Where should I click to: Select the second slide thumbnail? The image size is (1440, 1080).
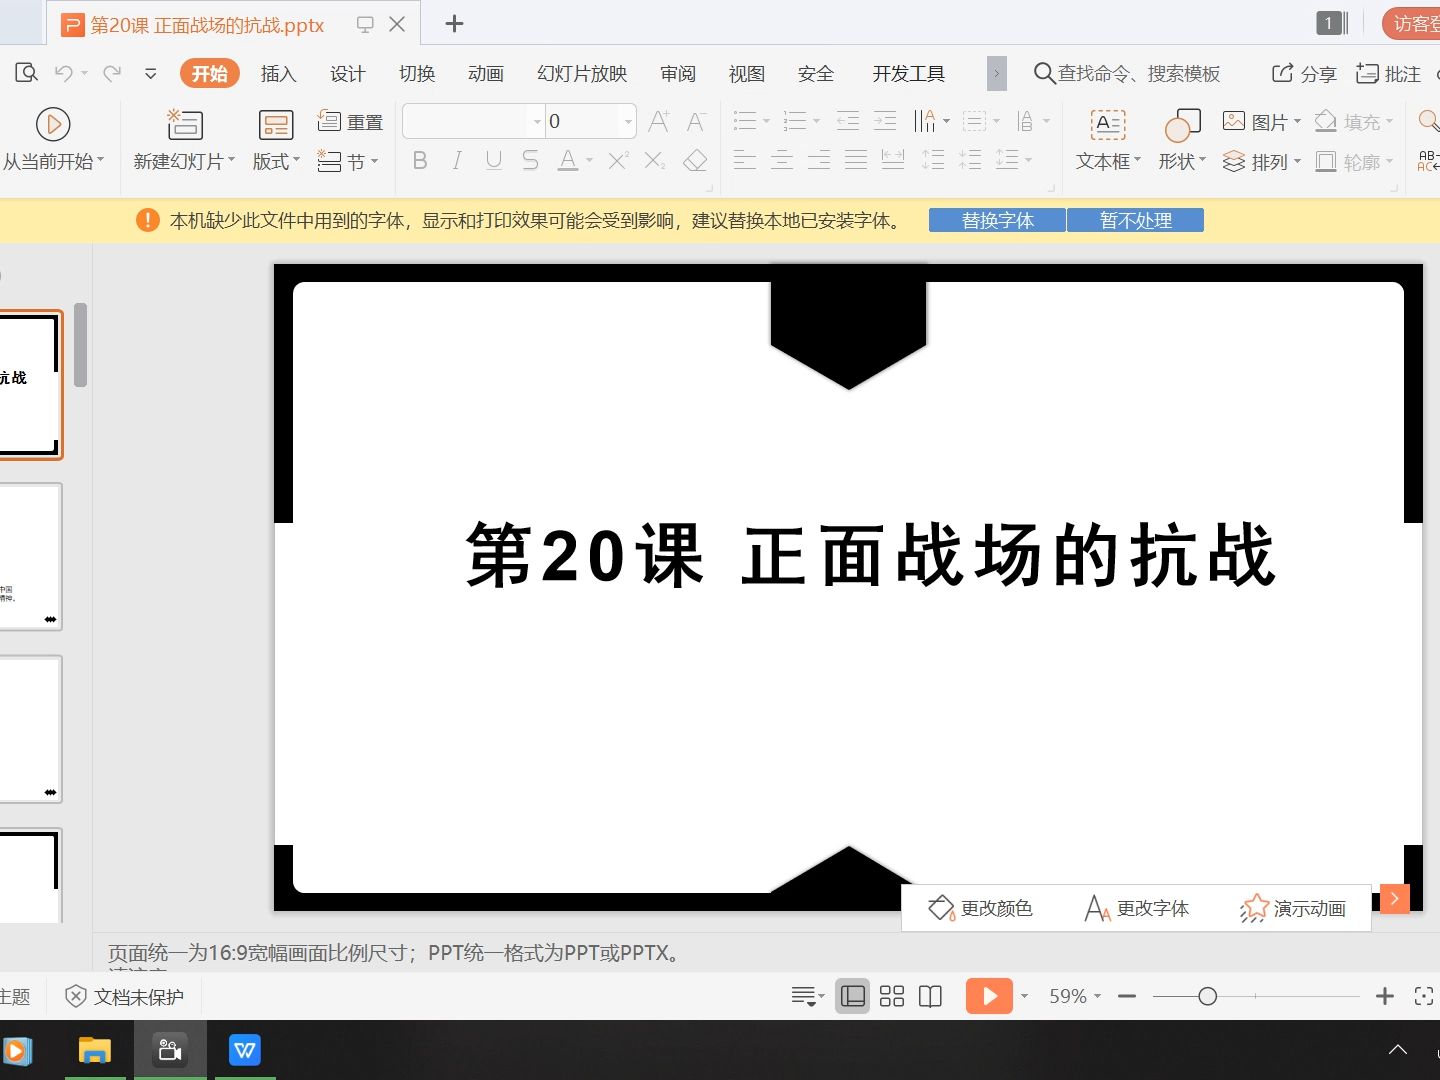[30, 557]
